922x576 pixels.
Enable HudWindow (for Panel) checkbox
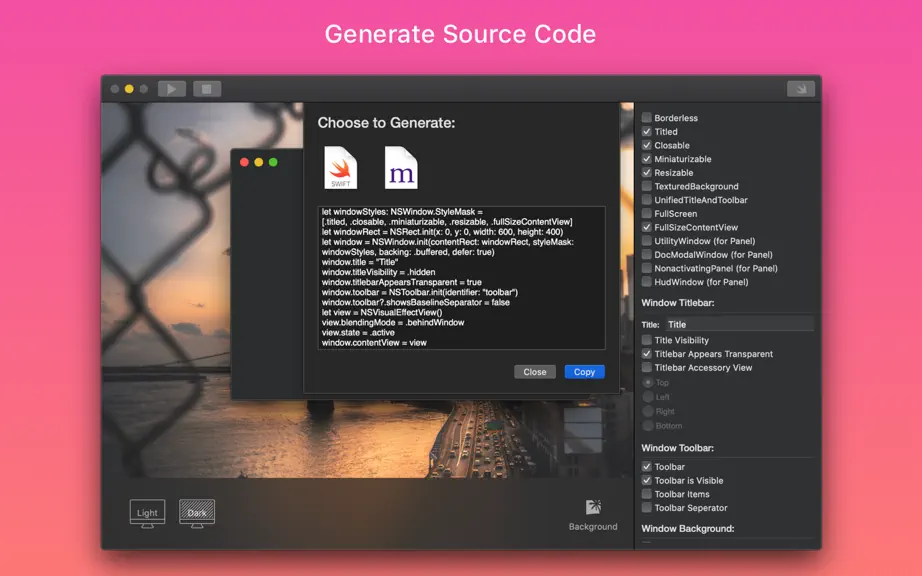[647, 282]
